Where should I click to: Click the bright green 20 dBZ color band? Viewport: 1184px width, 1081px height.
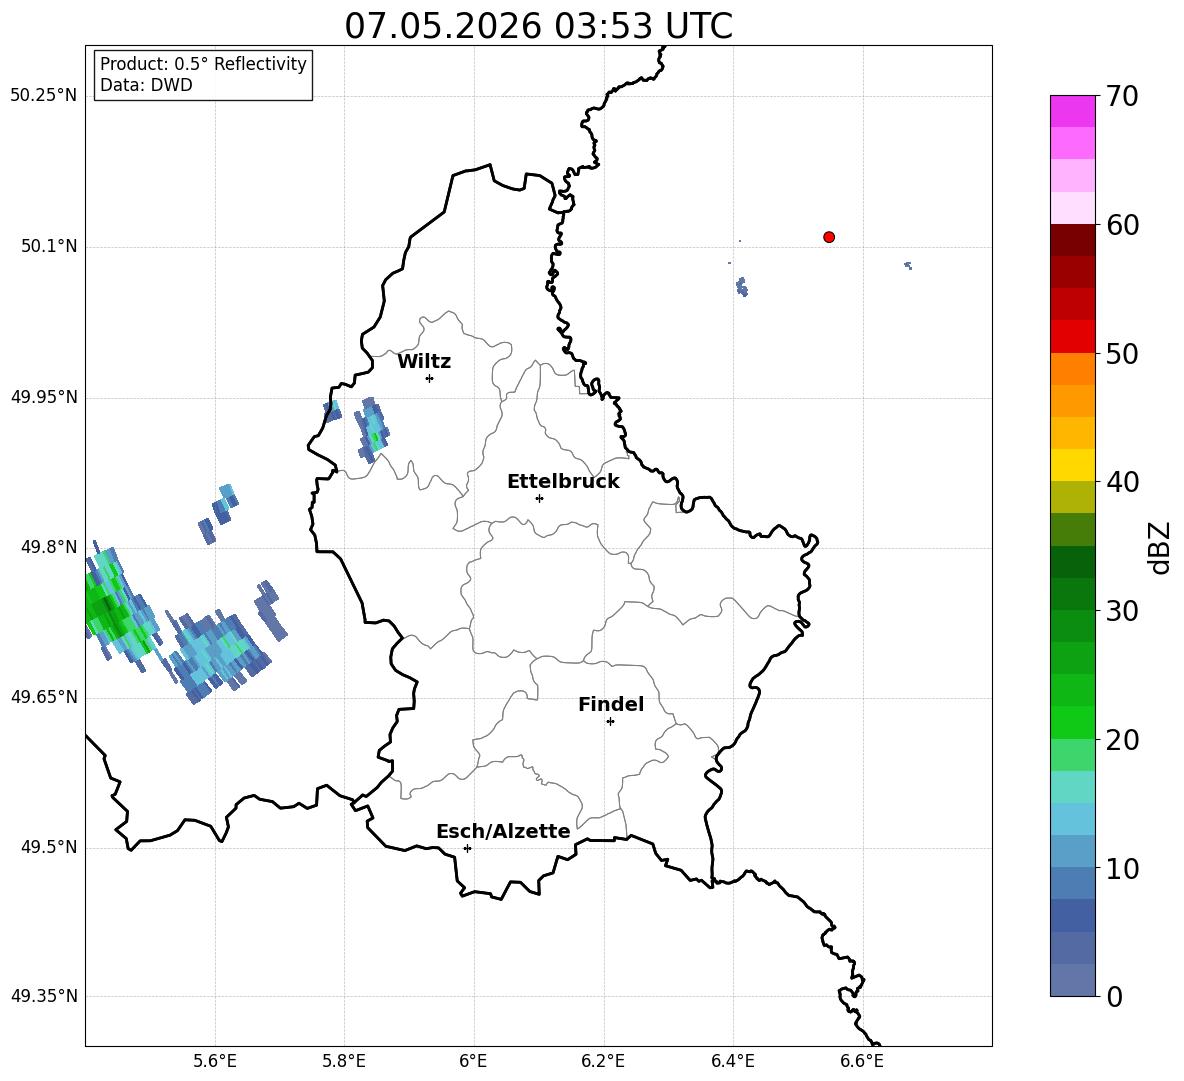point(1072,722)
